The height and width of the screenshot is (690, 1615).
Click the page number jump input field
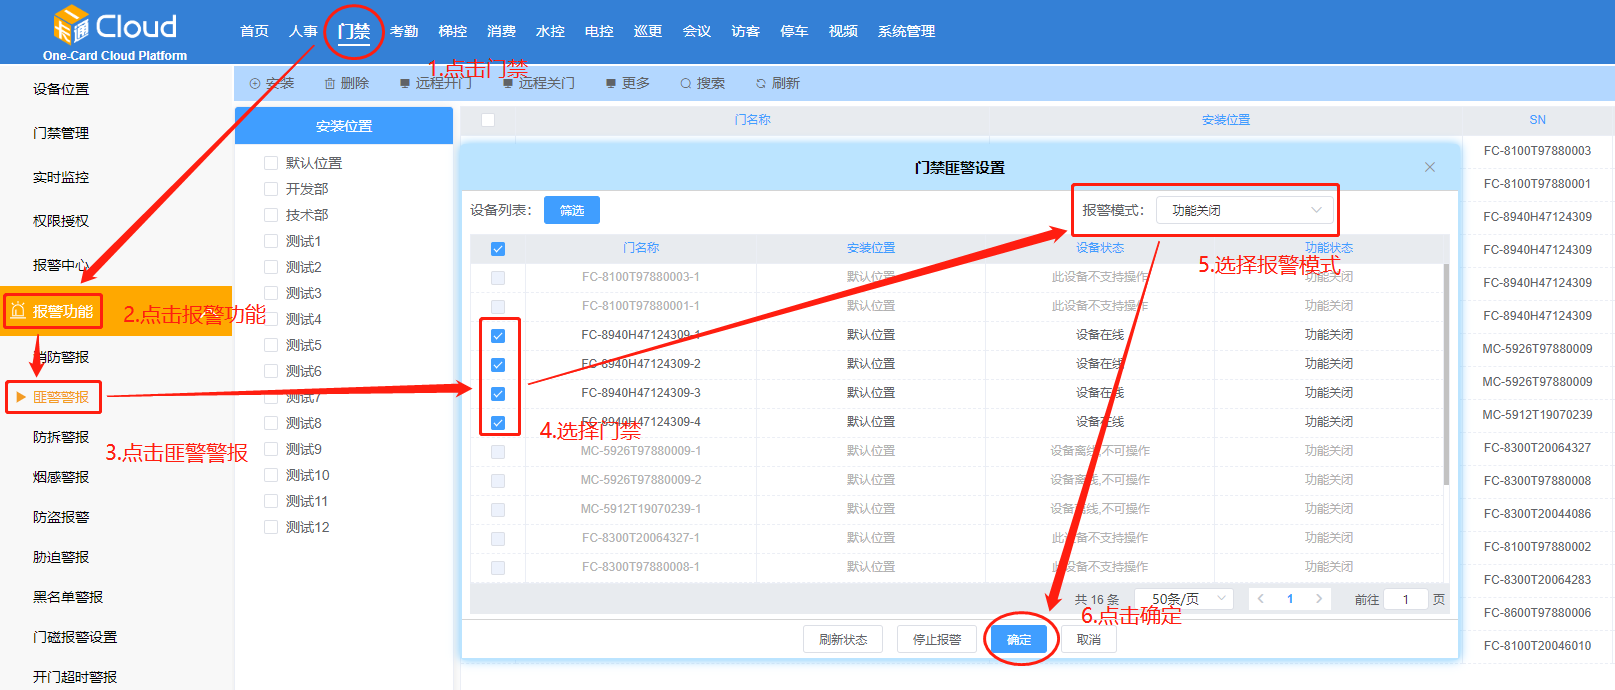1405,600
